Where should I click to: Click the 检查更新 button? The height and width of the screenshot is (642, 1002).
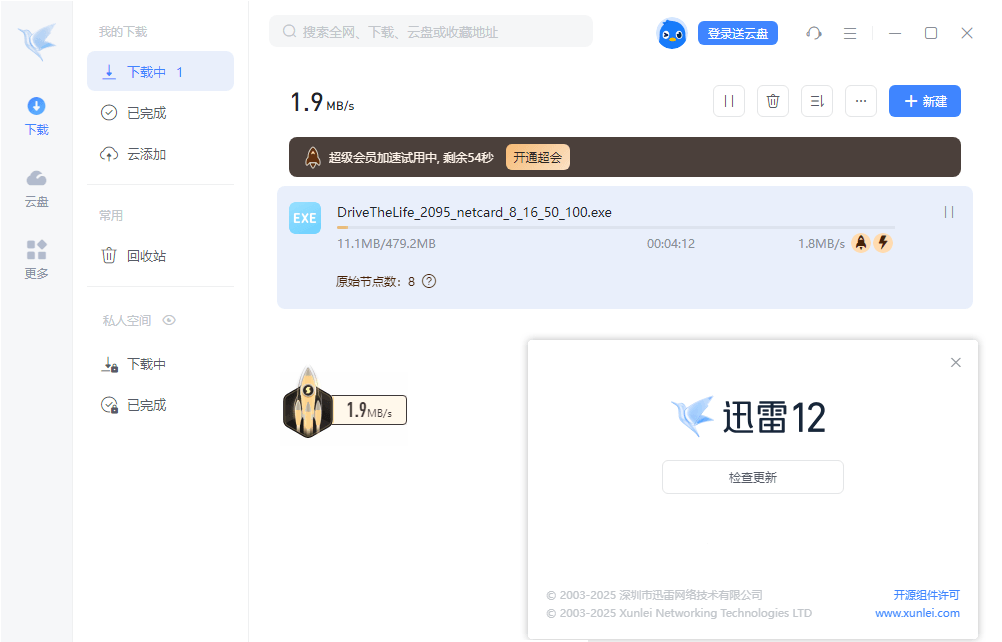pos(752,477)
